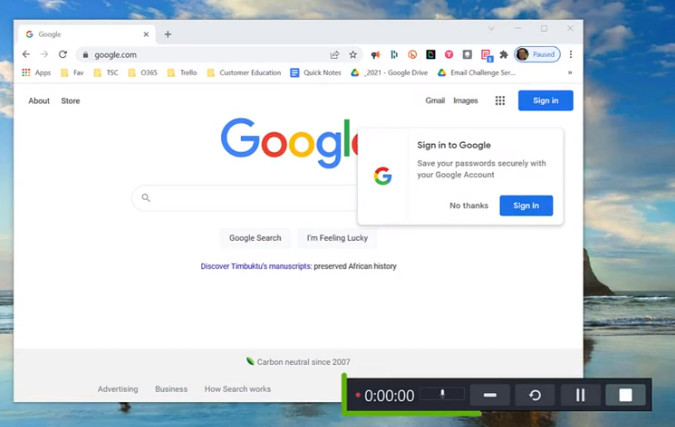
Task: Click Sign in inside the popup
Action: [526, 205]
